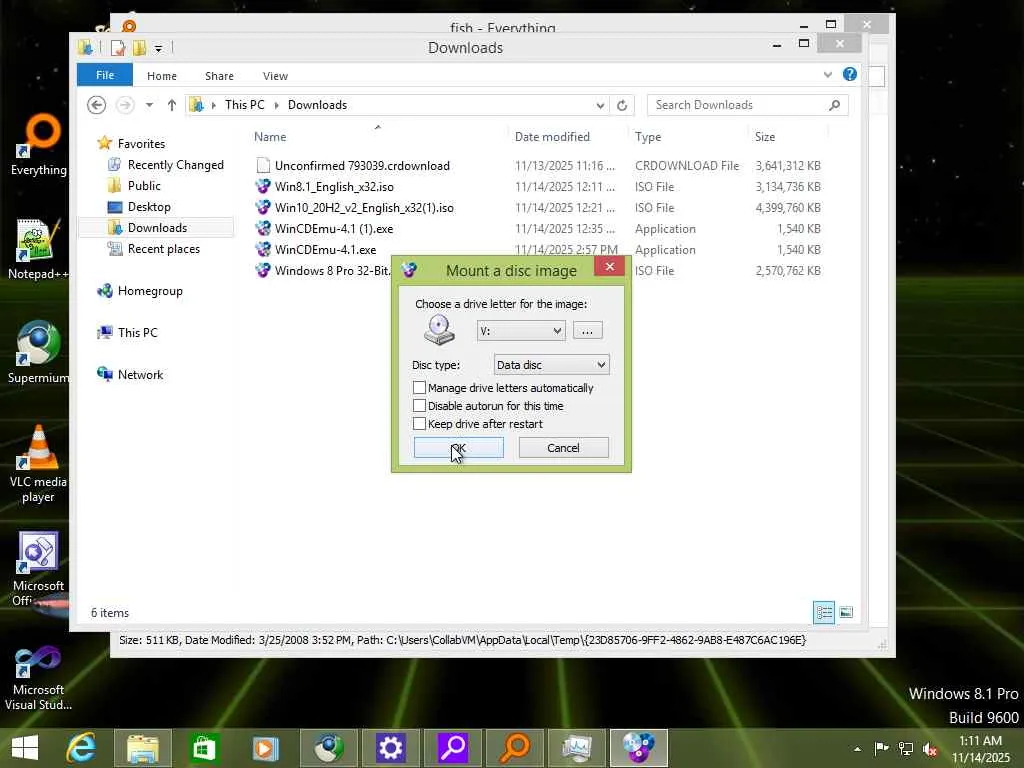Open Supermium desktop shortcut

pyautogui.click(x=38, y=353)
